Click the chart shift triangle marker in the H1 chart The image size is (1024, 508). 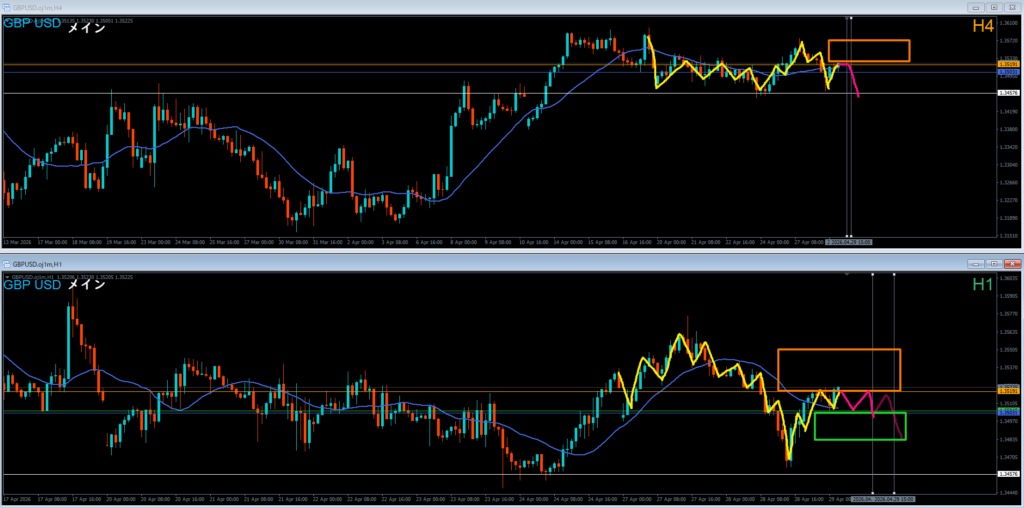click(x=847, y=275)
